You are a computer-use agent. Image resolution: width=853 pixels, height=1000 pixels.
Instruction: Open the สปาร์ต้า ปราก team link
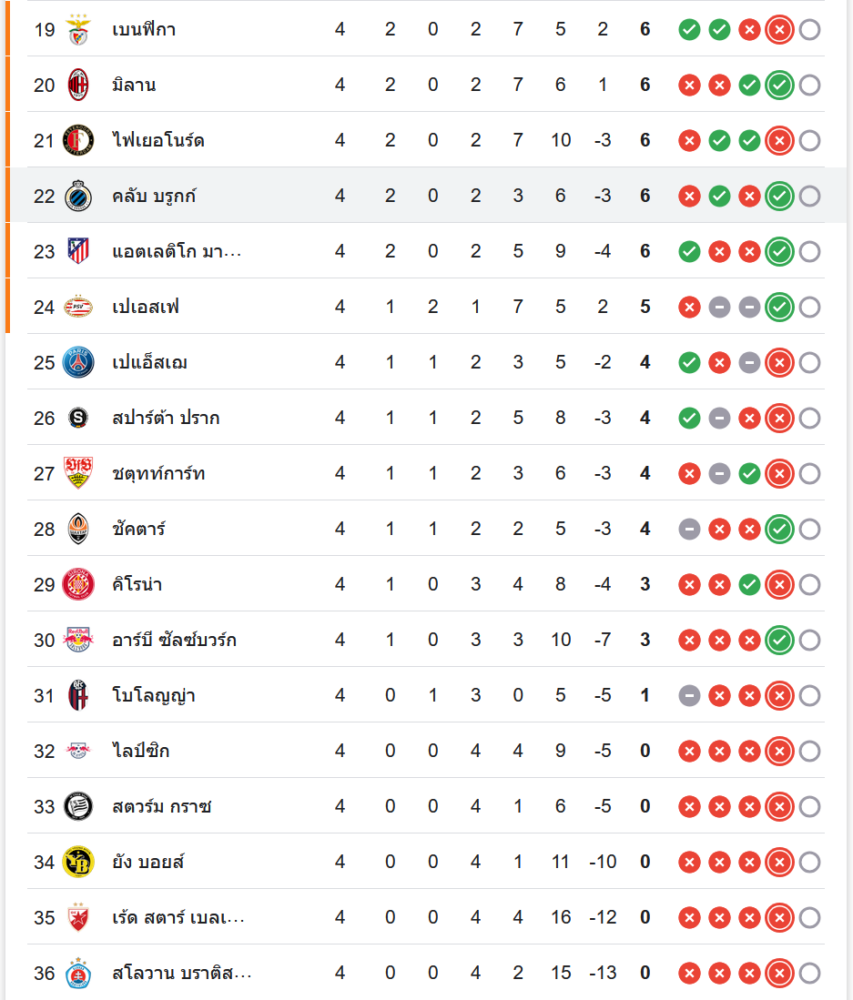pyautogui.click(x=166, y=418)
